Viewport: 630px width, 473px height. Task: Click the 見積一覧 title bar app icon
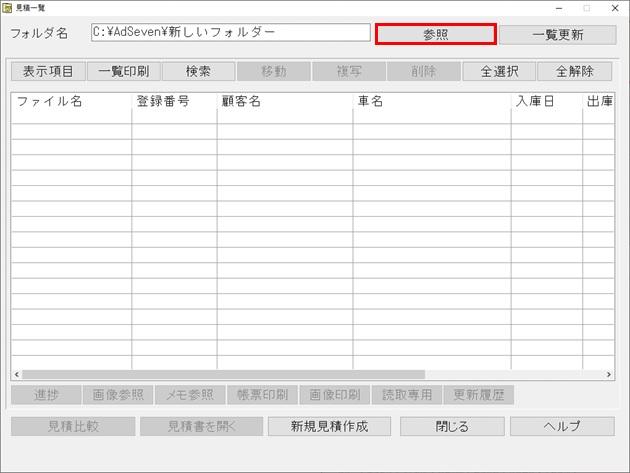[x=7, y=8]
